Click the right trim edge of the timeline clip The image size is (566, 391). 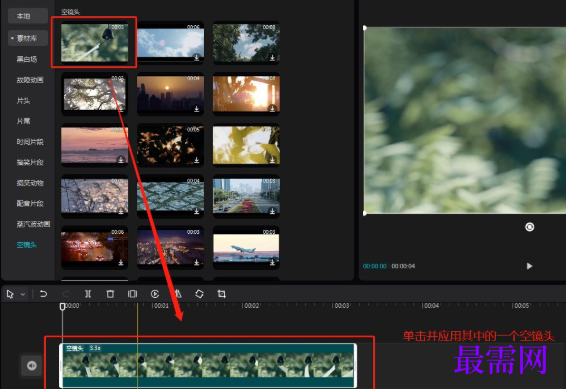pos(355,366)
